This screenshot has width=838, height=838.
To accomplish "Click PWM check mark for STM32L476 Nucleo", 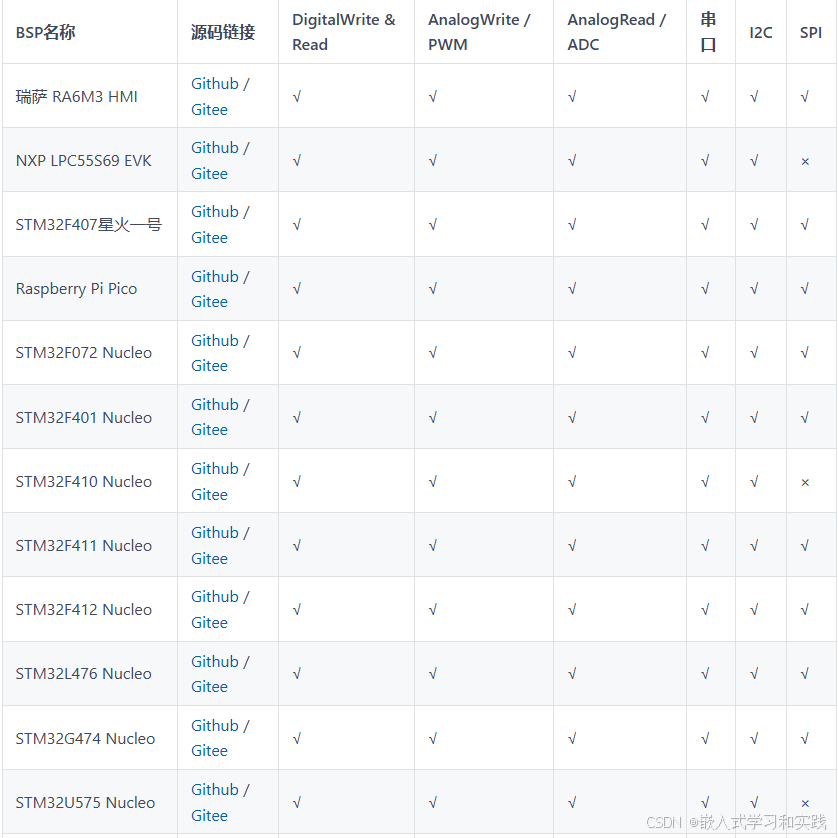I will coord(433,674).
